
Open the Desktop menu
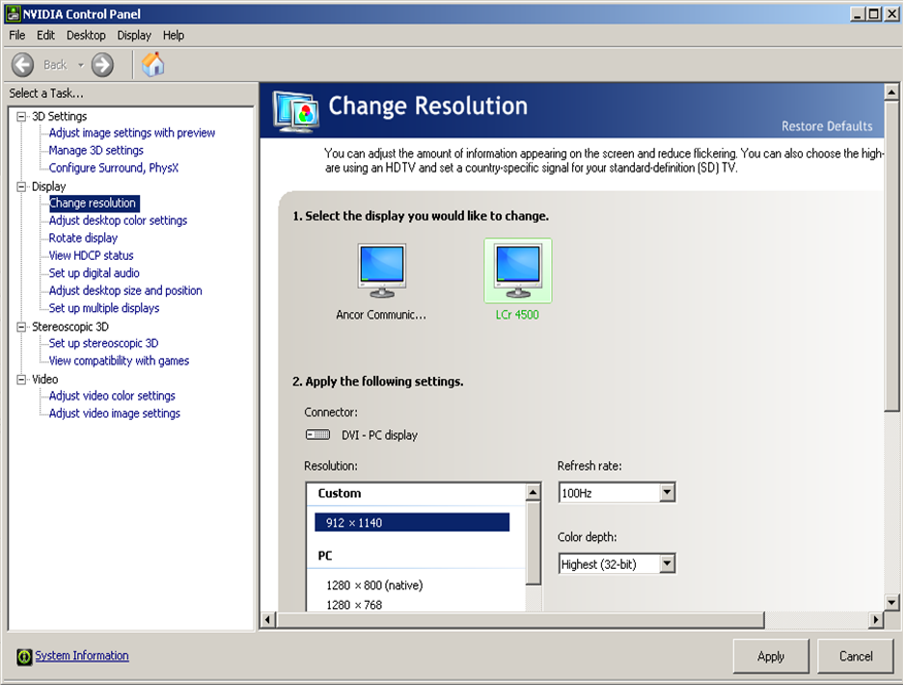(86, 35)
